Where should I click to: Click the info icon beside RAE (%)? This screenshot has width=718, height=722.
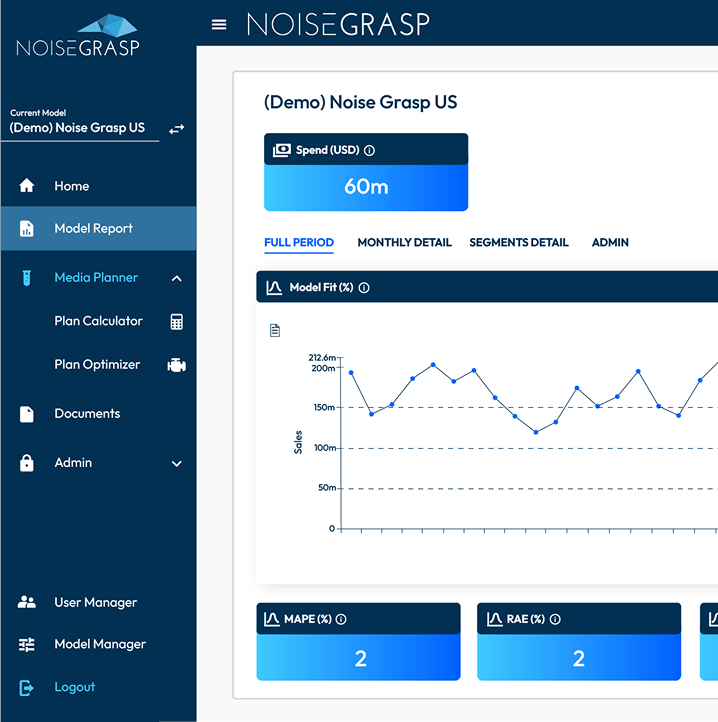555,620
